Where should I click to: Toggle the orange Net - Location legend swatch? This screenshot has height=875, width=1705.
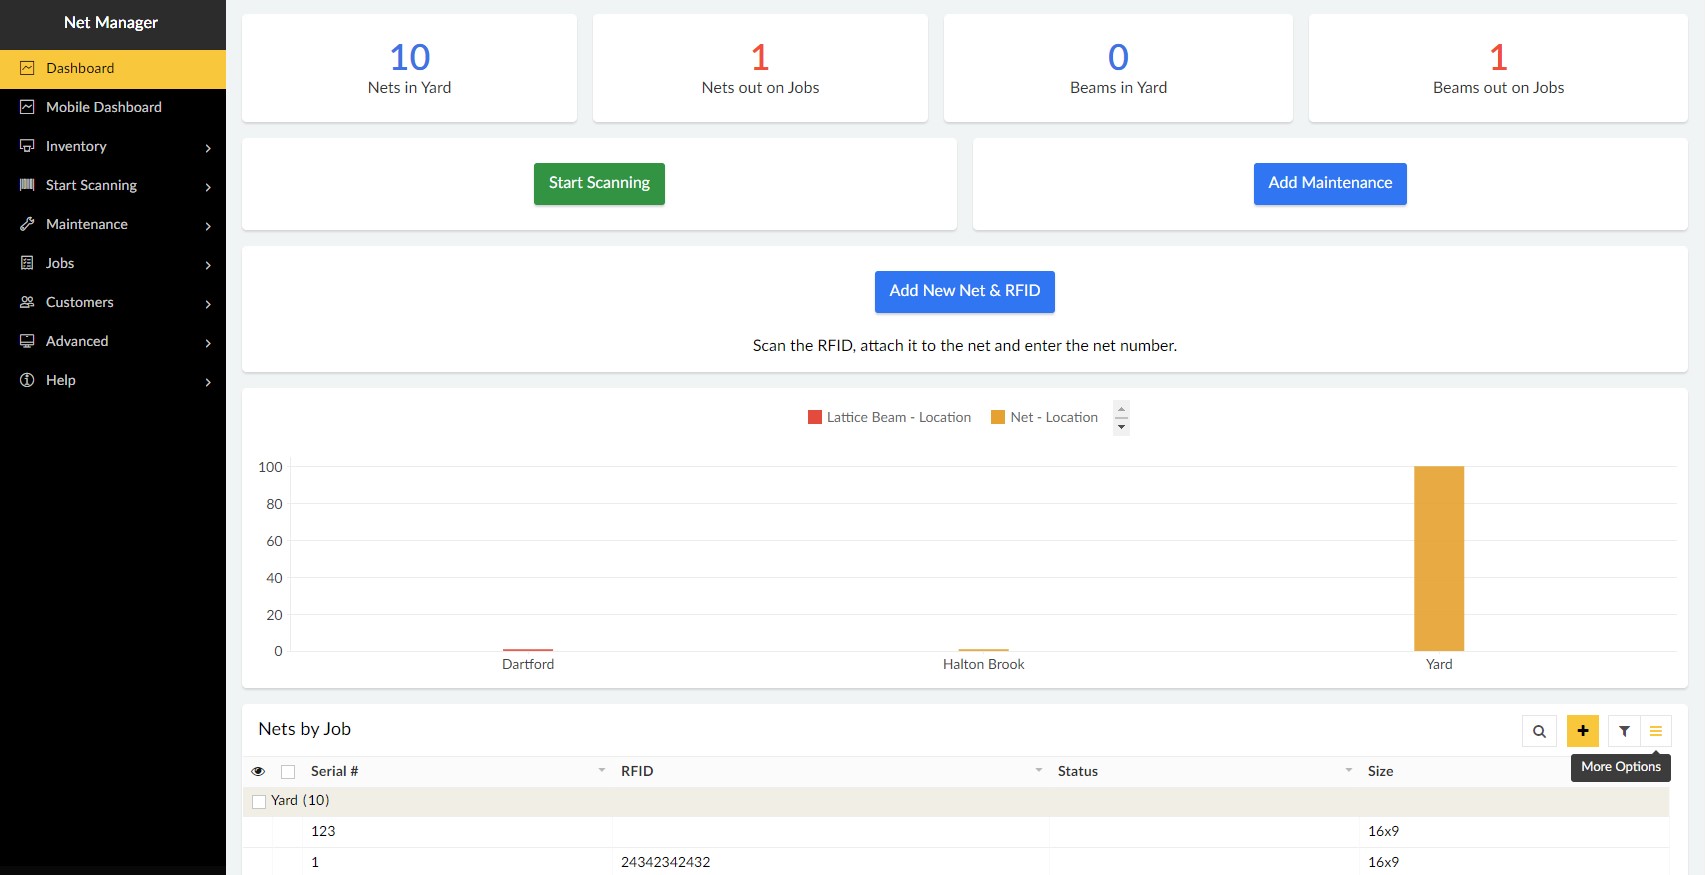coord(997,417)
